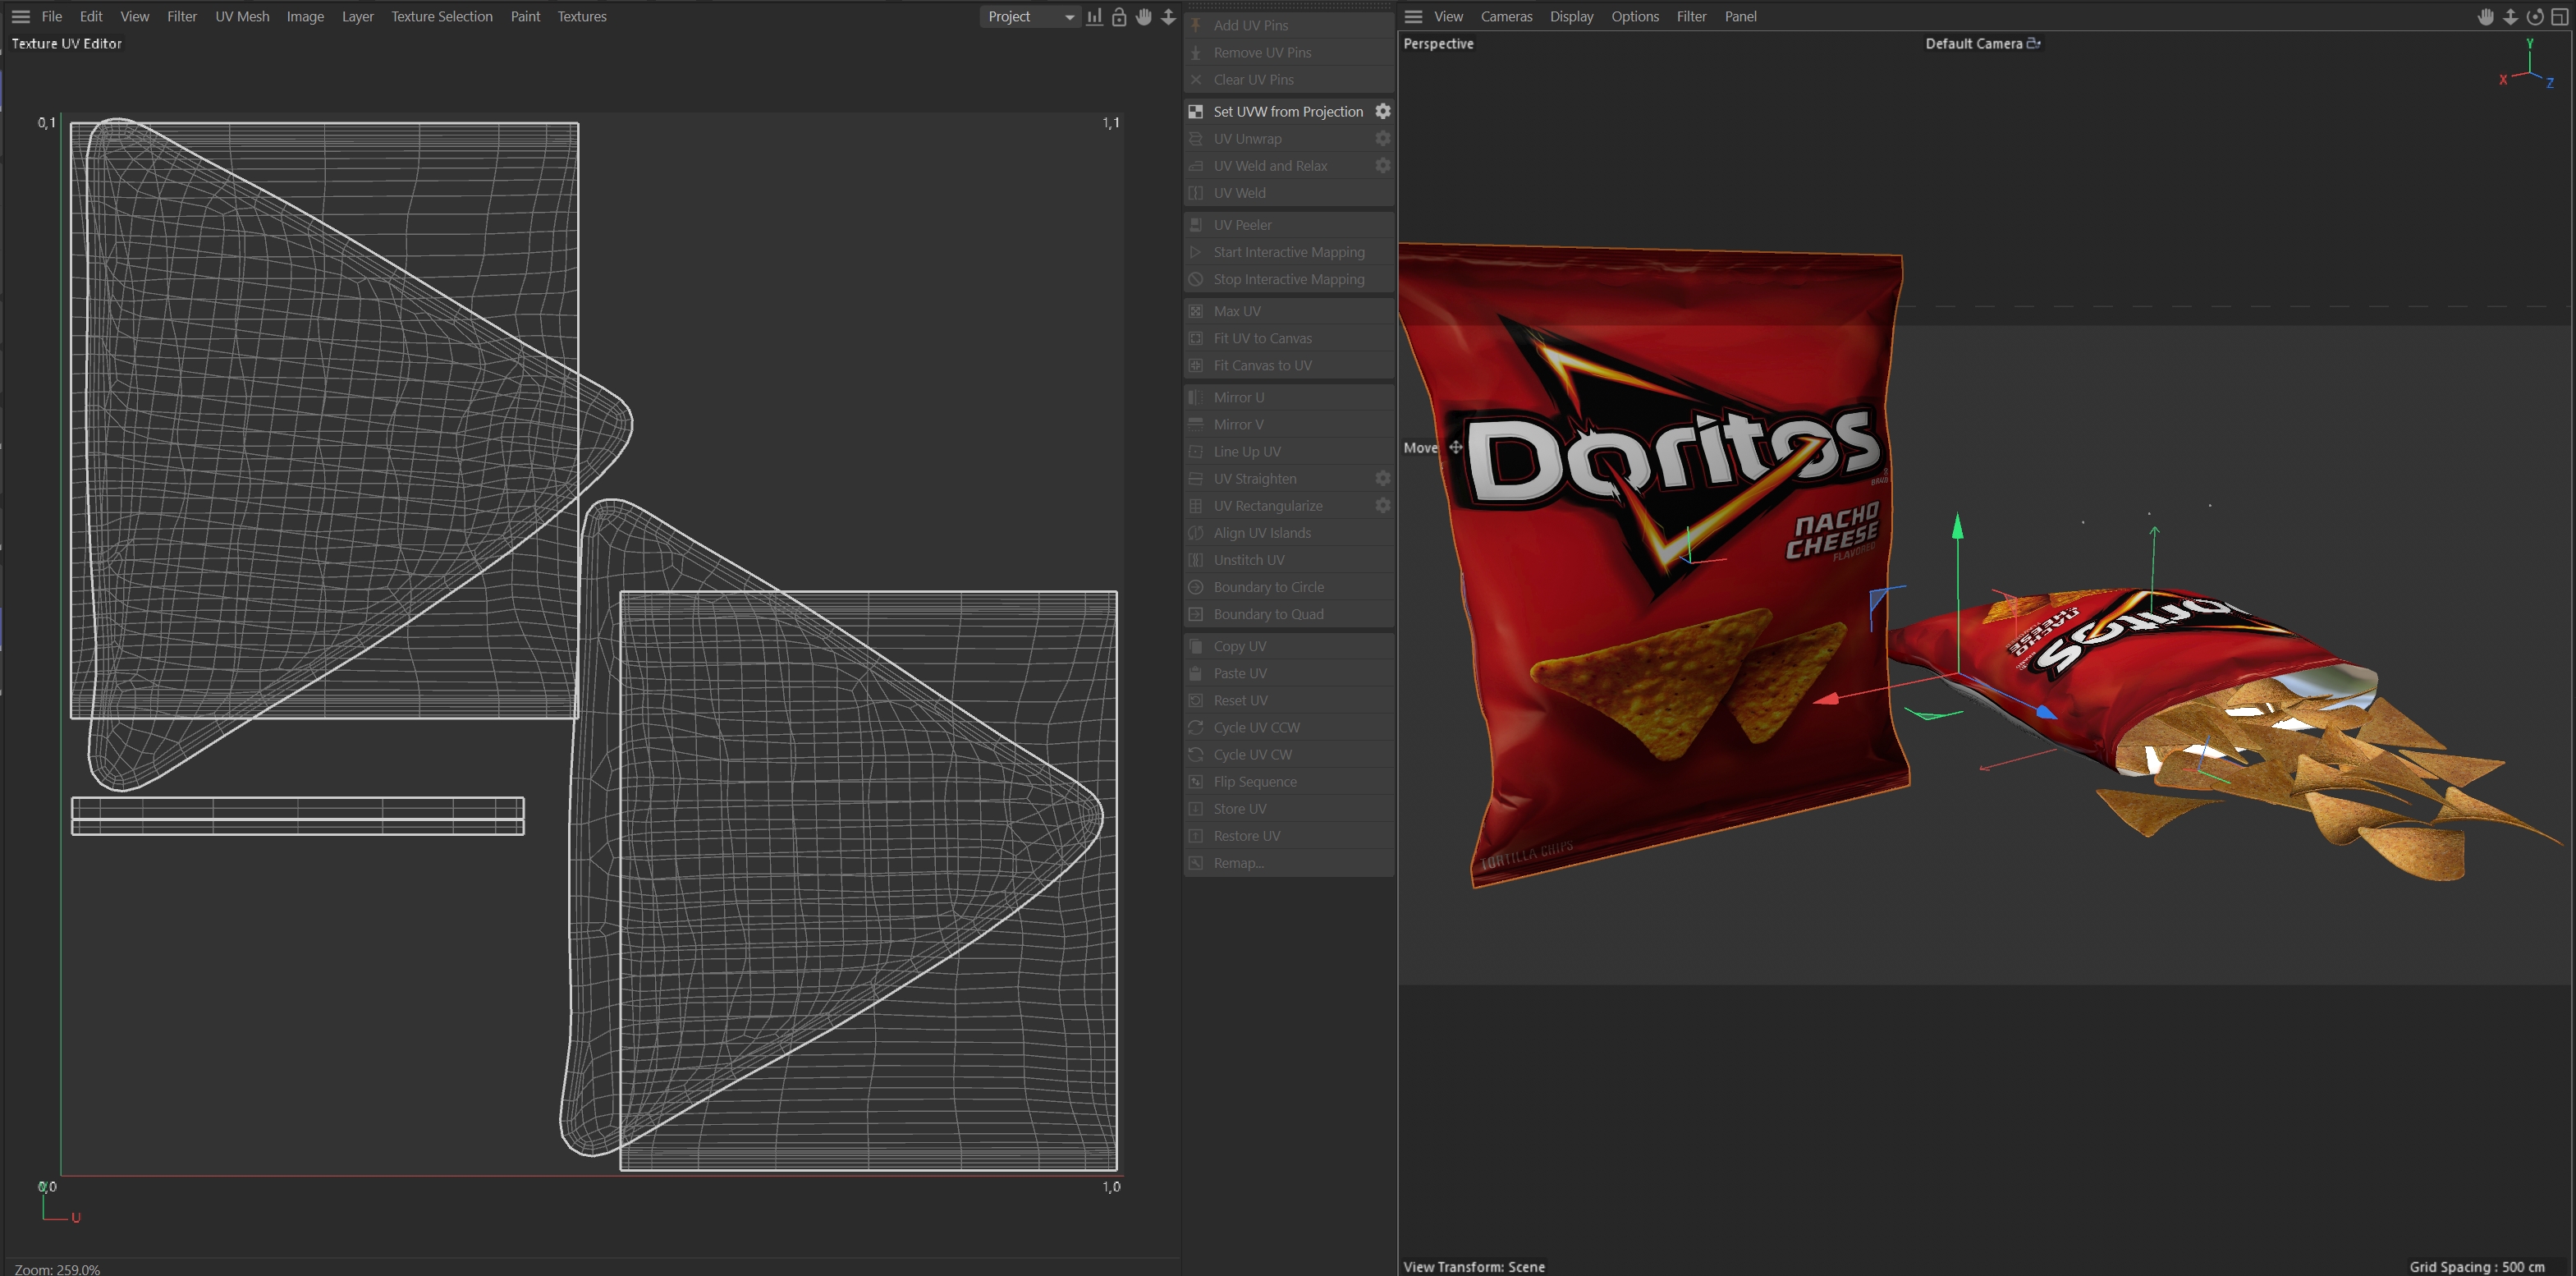Click viewport pan hand icon
This screenshot has width=2576, height=1276.
click(2486, 17)
